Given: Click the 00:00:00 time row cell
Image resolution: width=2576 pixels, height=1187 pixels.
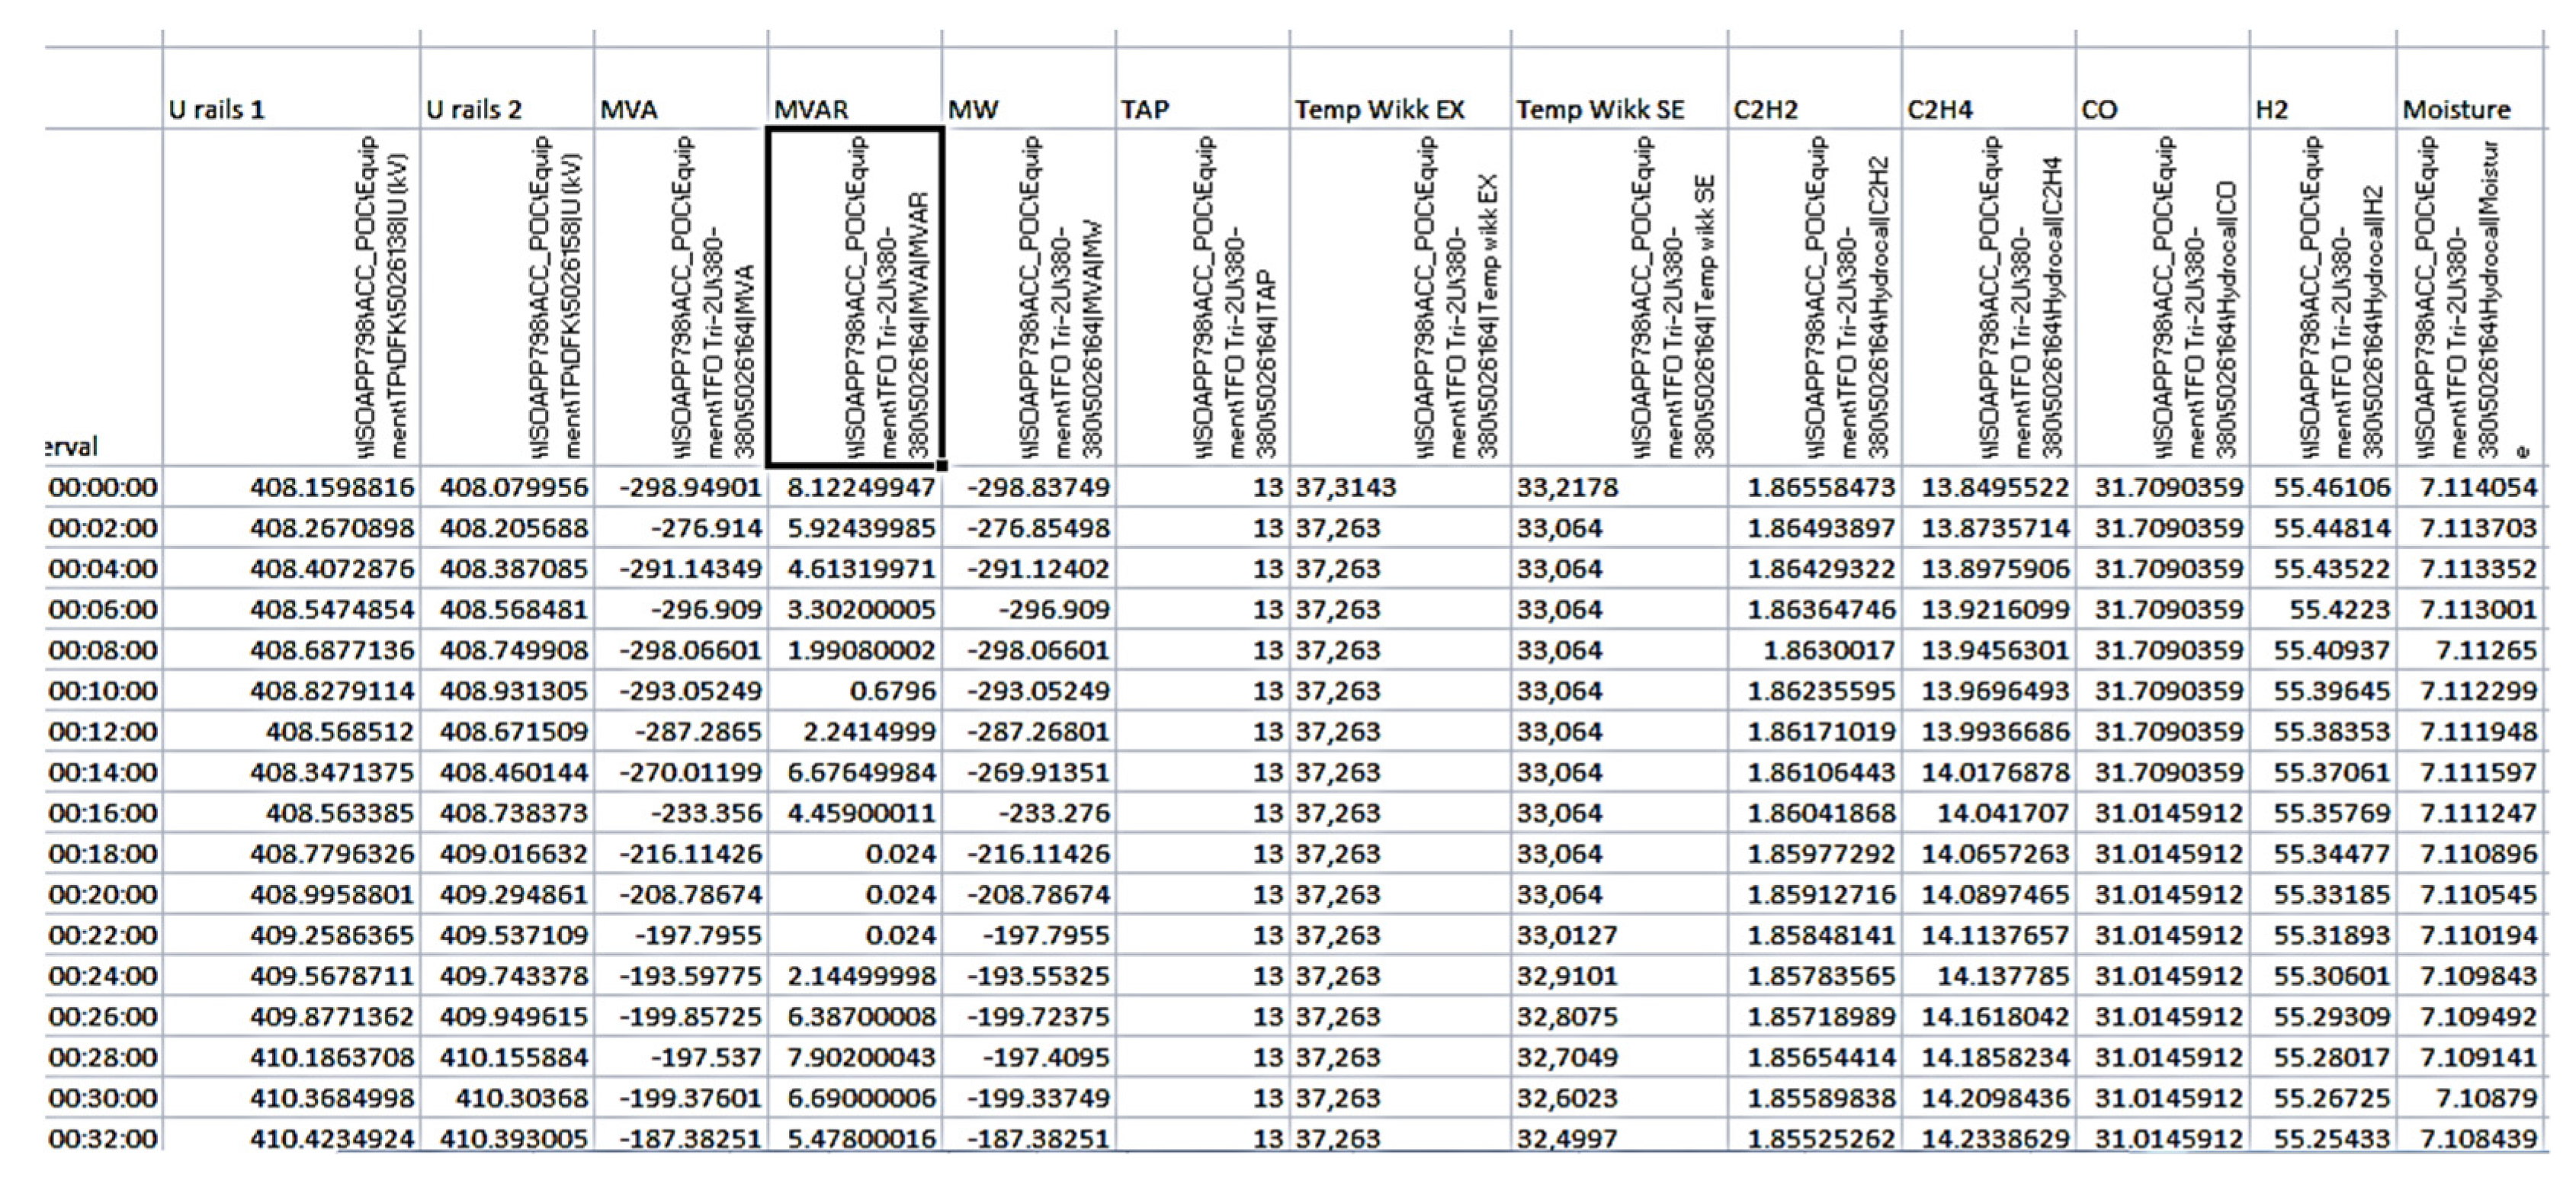Looking at the screenshot, I should tap(103, 488).
